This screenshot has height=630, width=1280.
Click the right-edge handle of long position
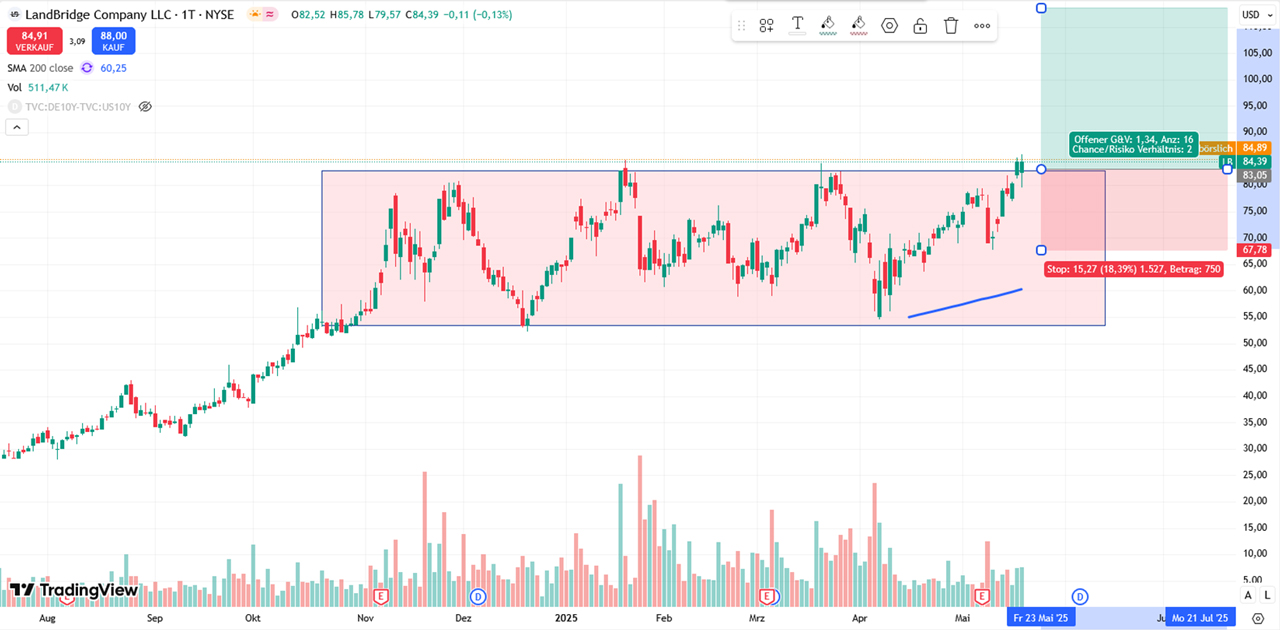tap(1227, 169)
